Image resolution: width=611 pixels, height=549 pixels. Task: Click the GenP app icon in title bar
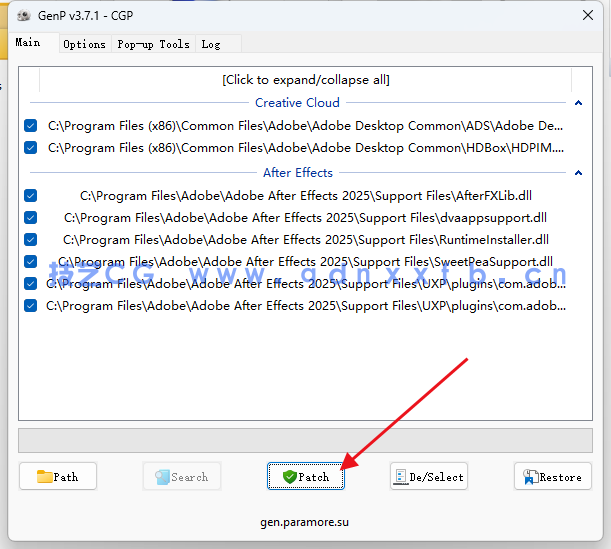click(x=22, y=14)
